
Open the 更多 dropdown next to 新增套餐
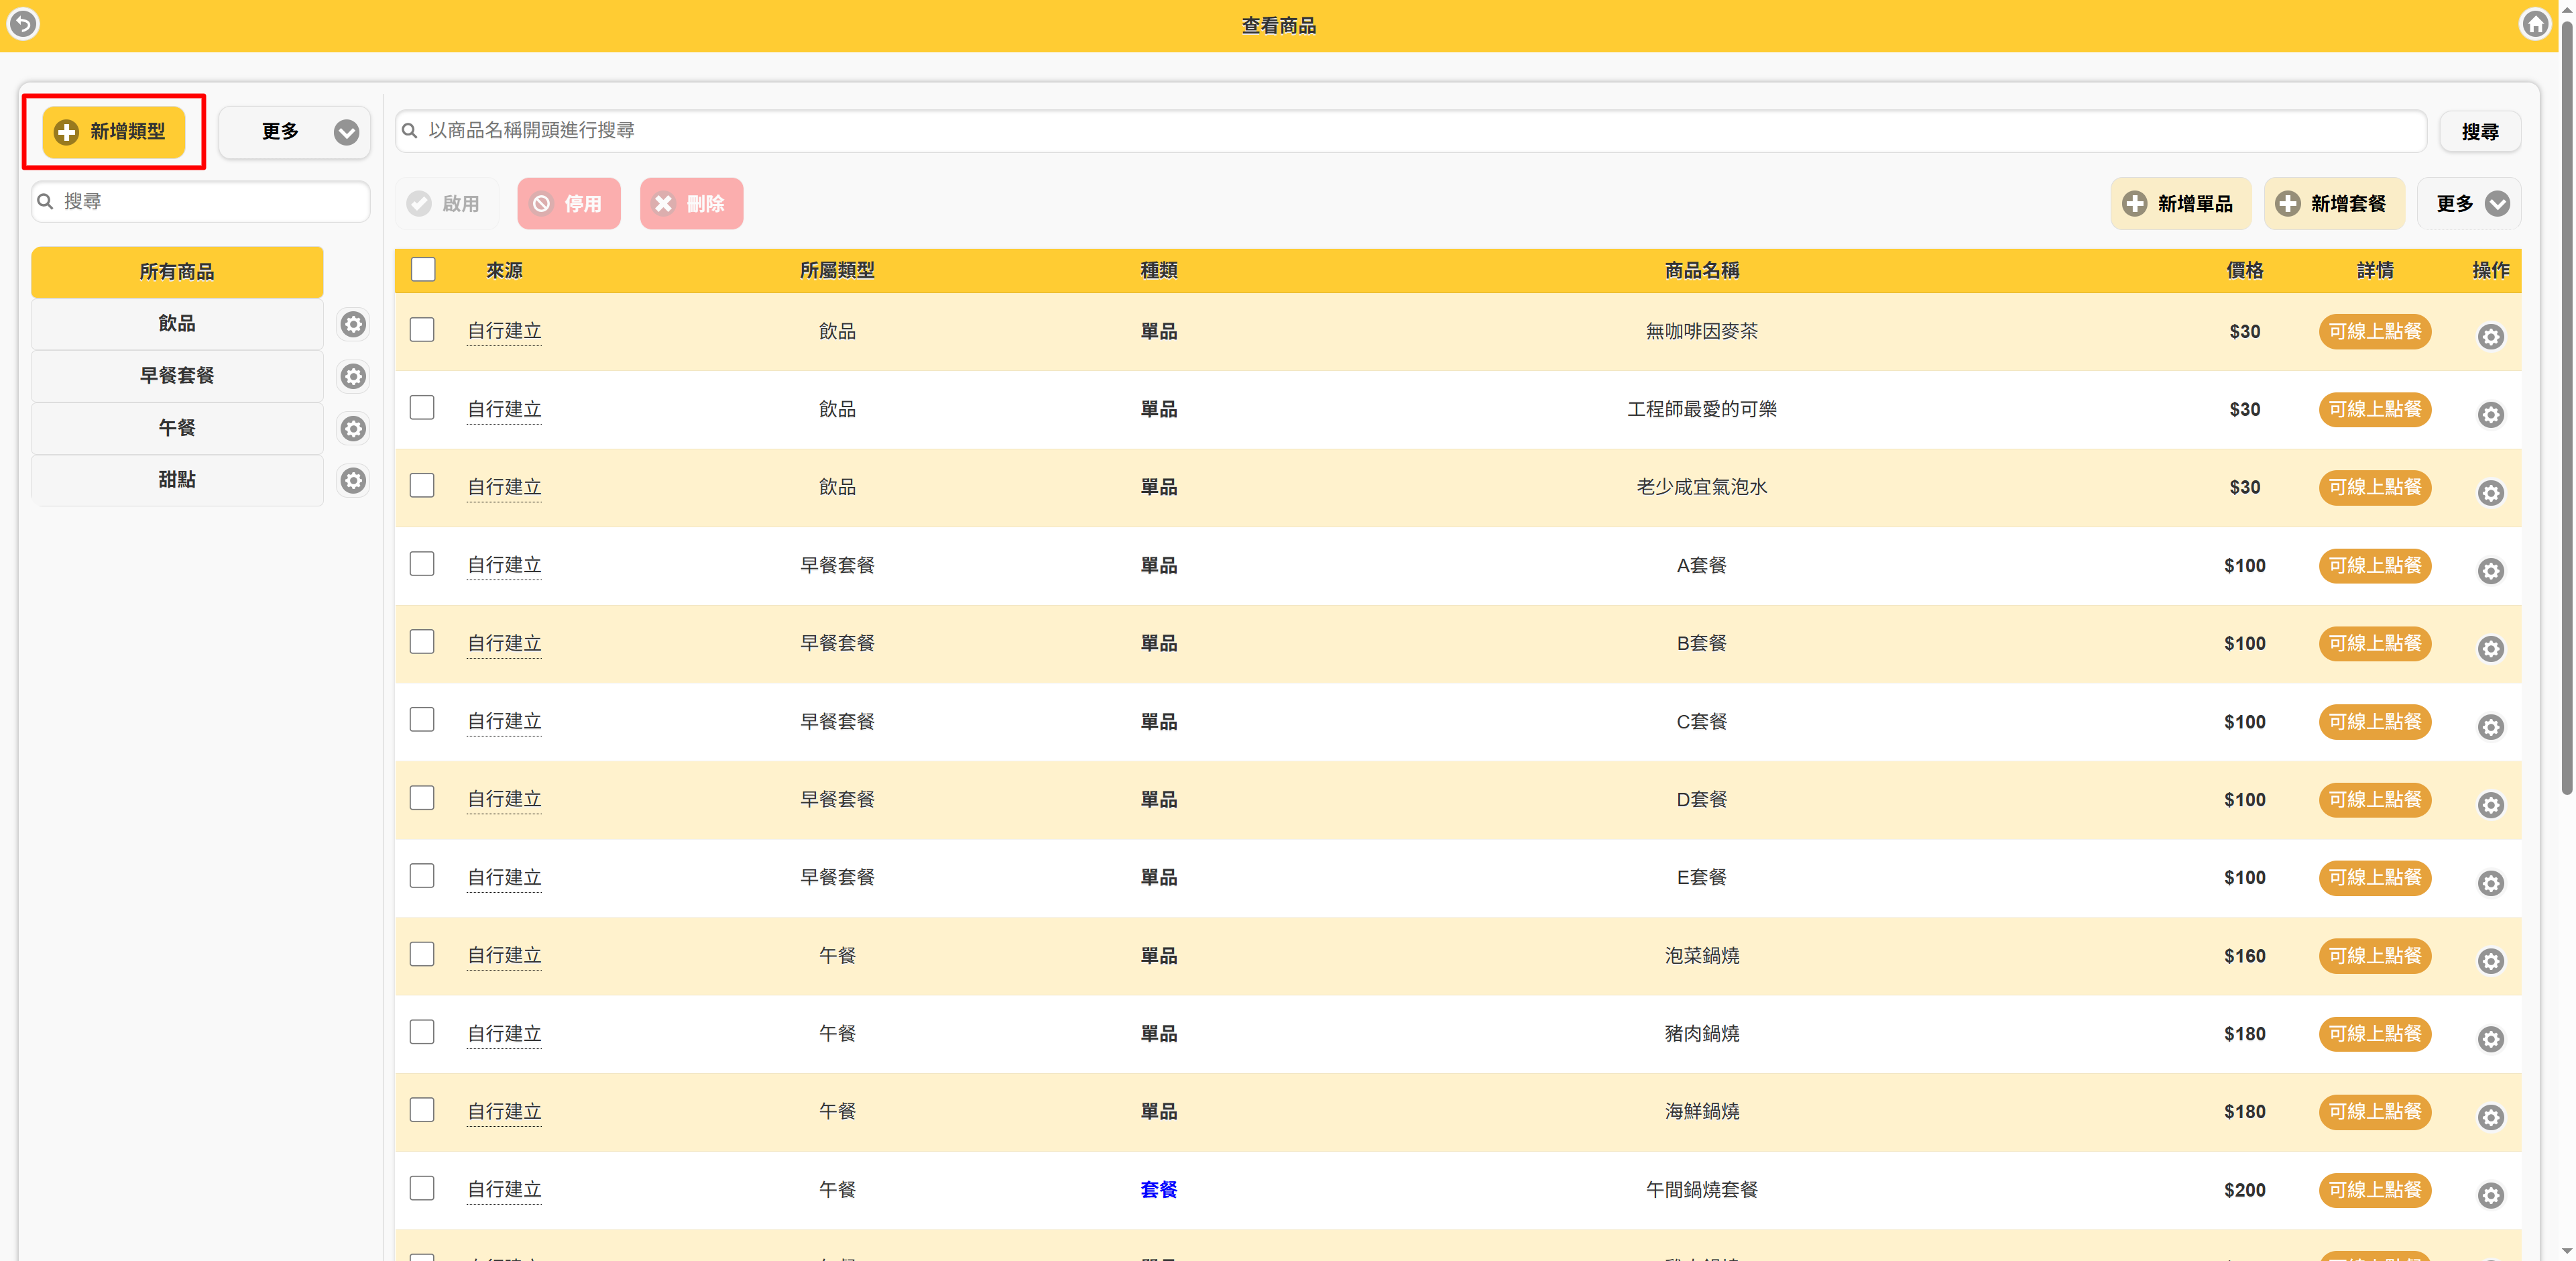click(2468, 204)
